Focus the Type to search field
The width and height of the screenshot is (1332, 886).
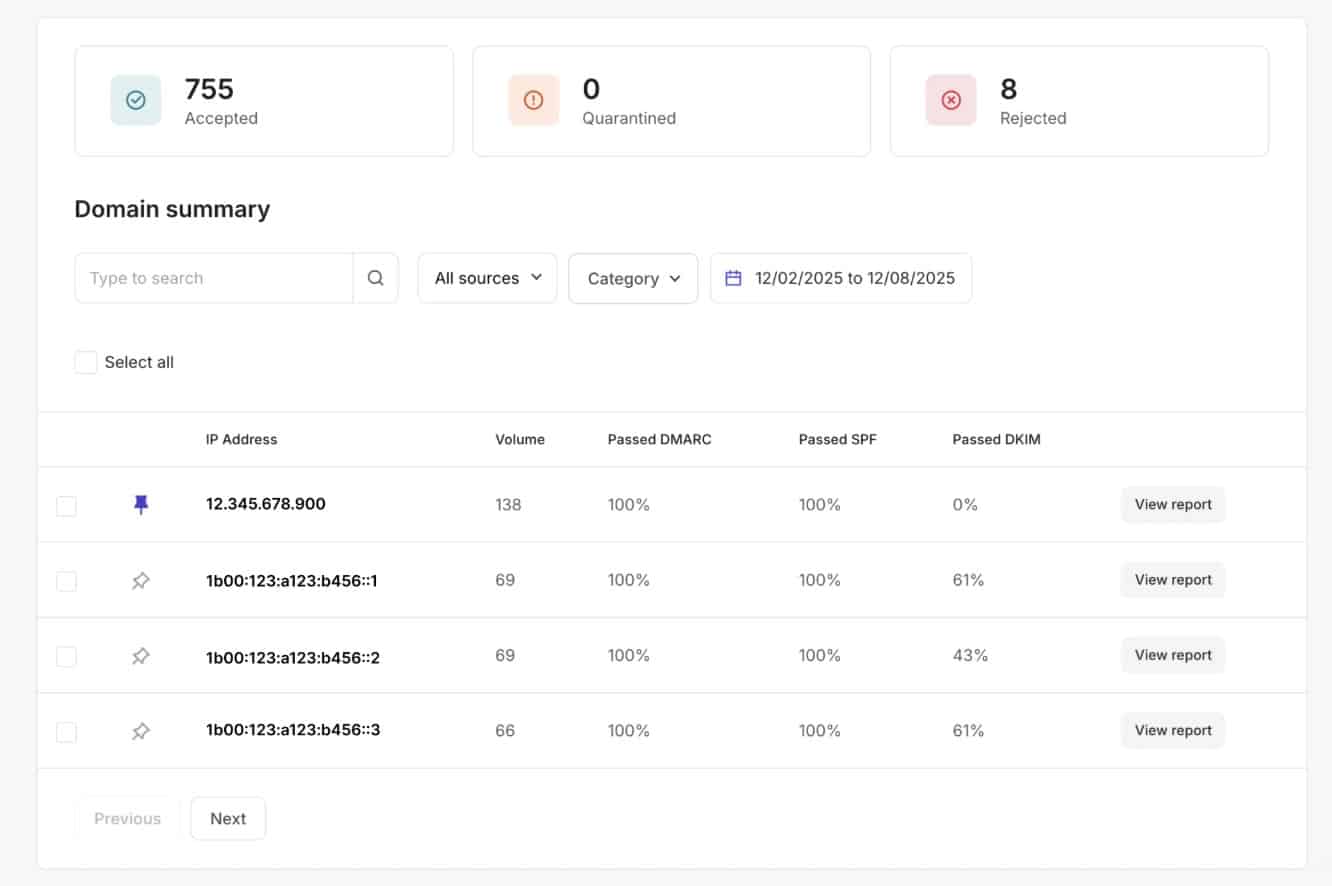[x=214, y=278]
